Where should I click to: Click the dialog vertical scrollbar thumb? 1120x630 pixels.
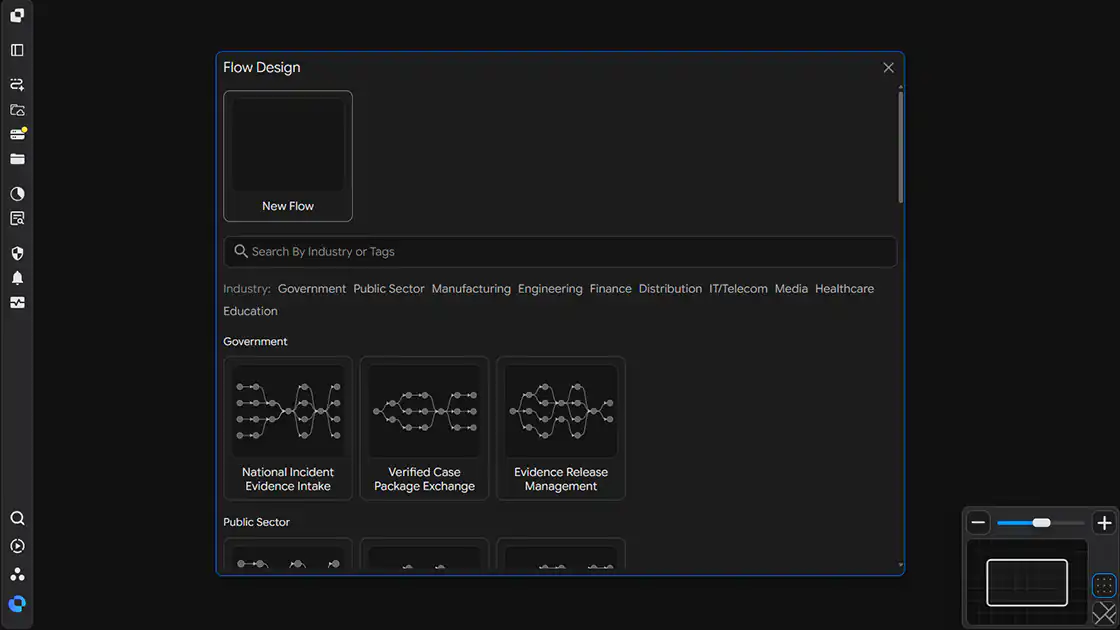pos(900,146)
